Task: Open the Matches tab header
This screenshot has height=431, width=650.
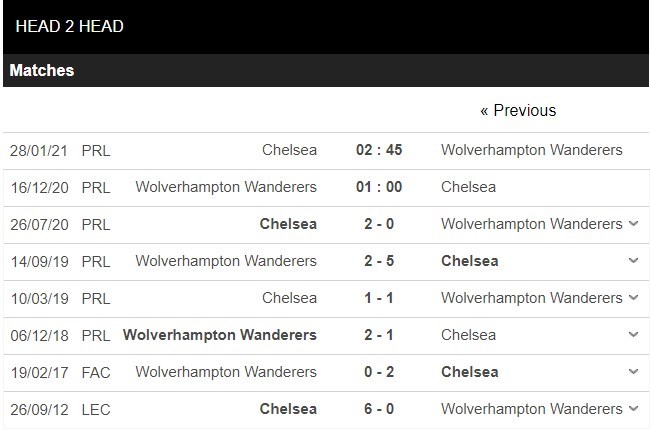Action: tap(42, 71)
